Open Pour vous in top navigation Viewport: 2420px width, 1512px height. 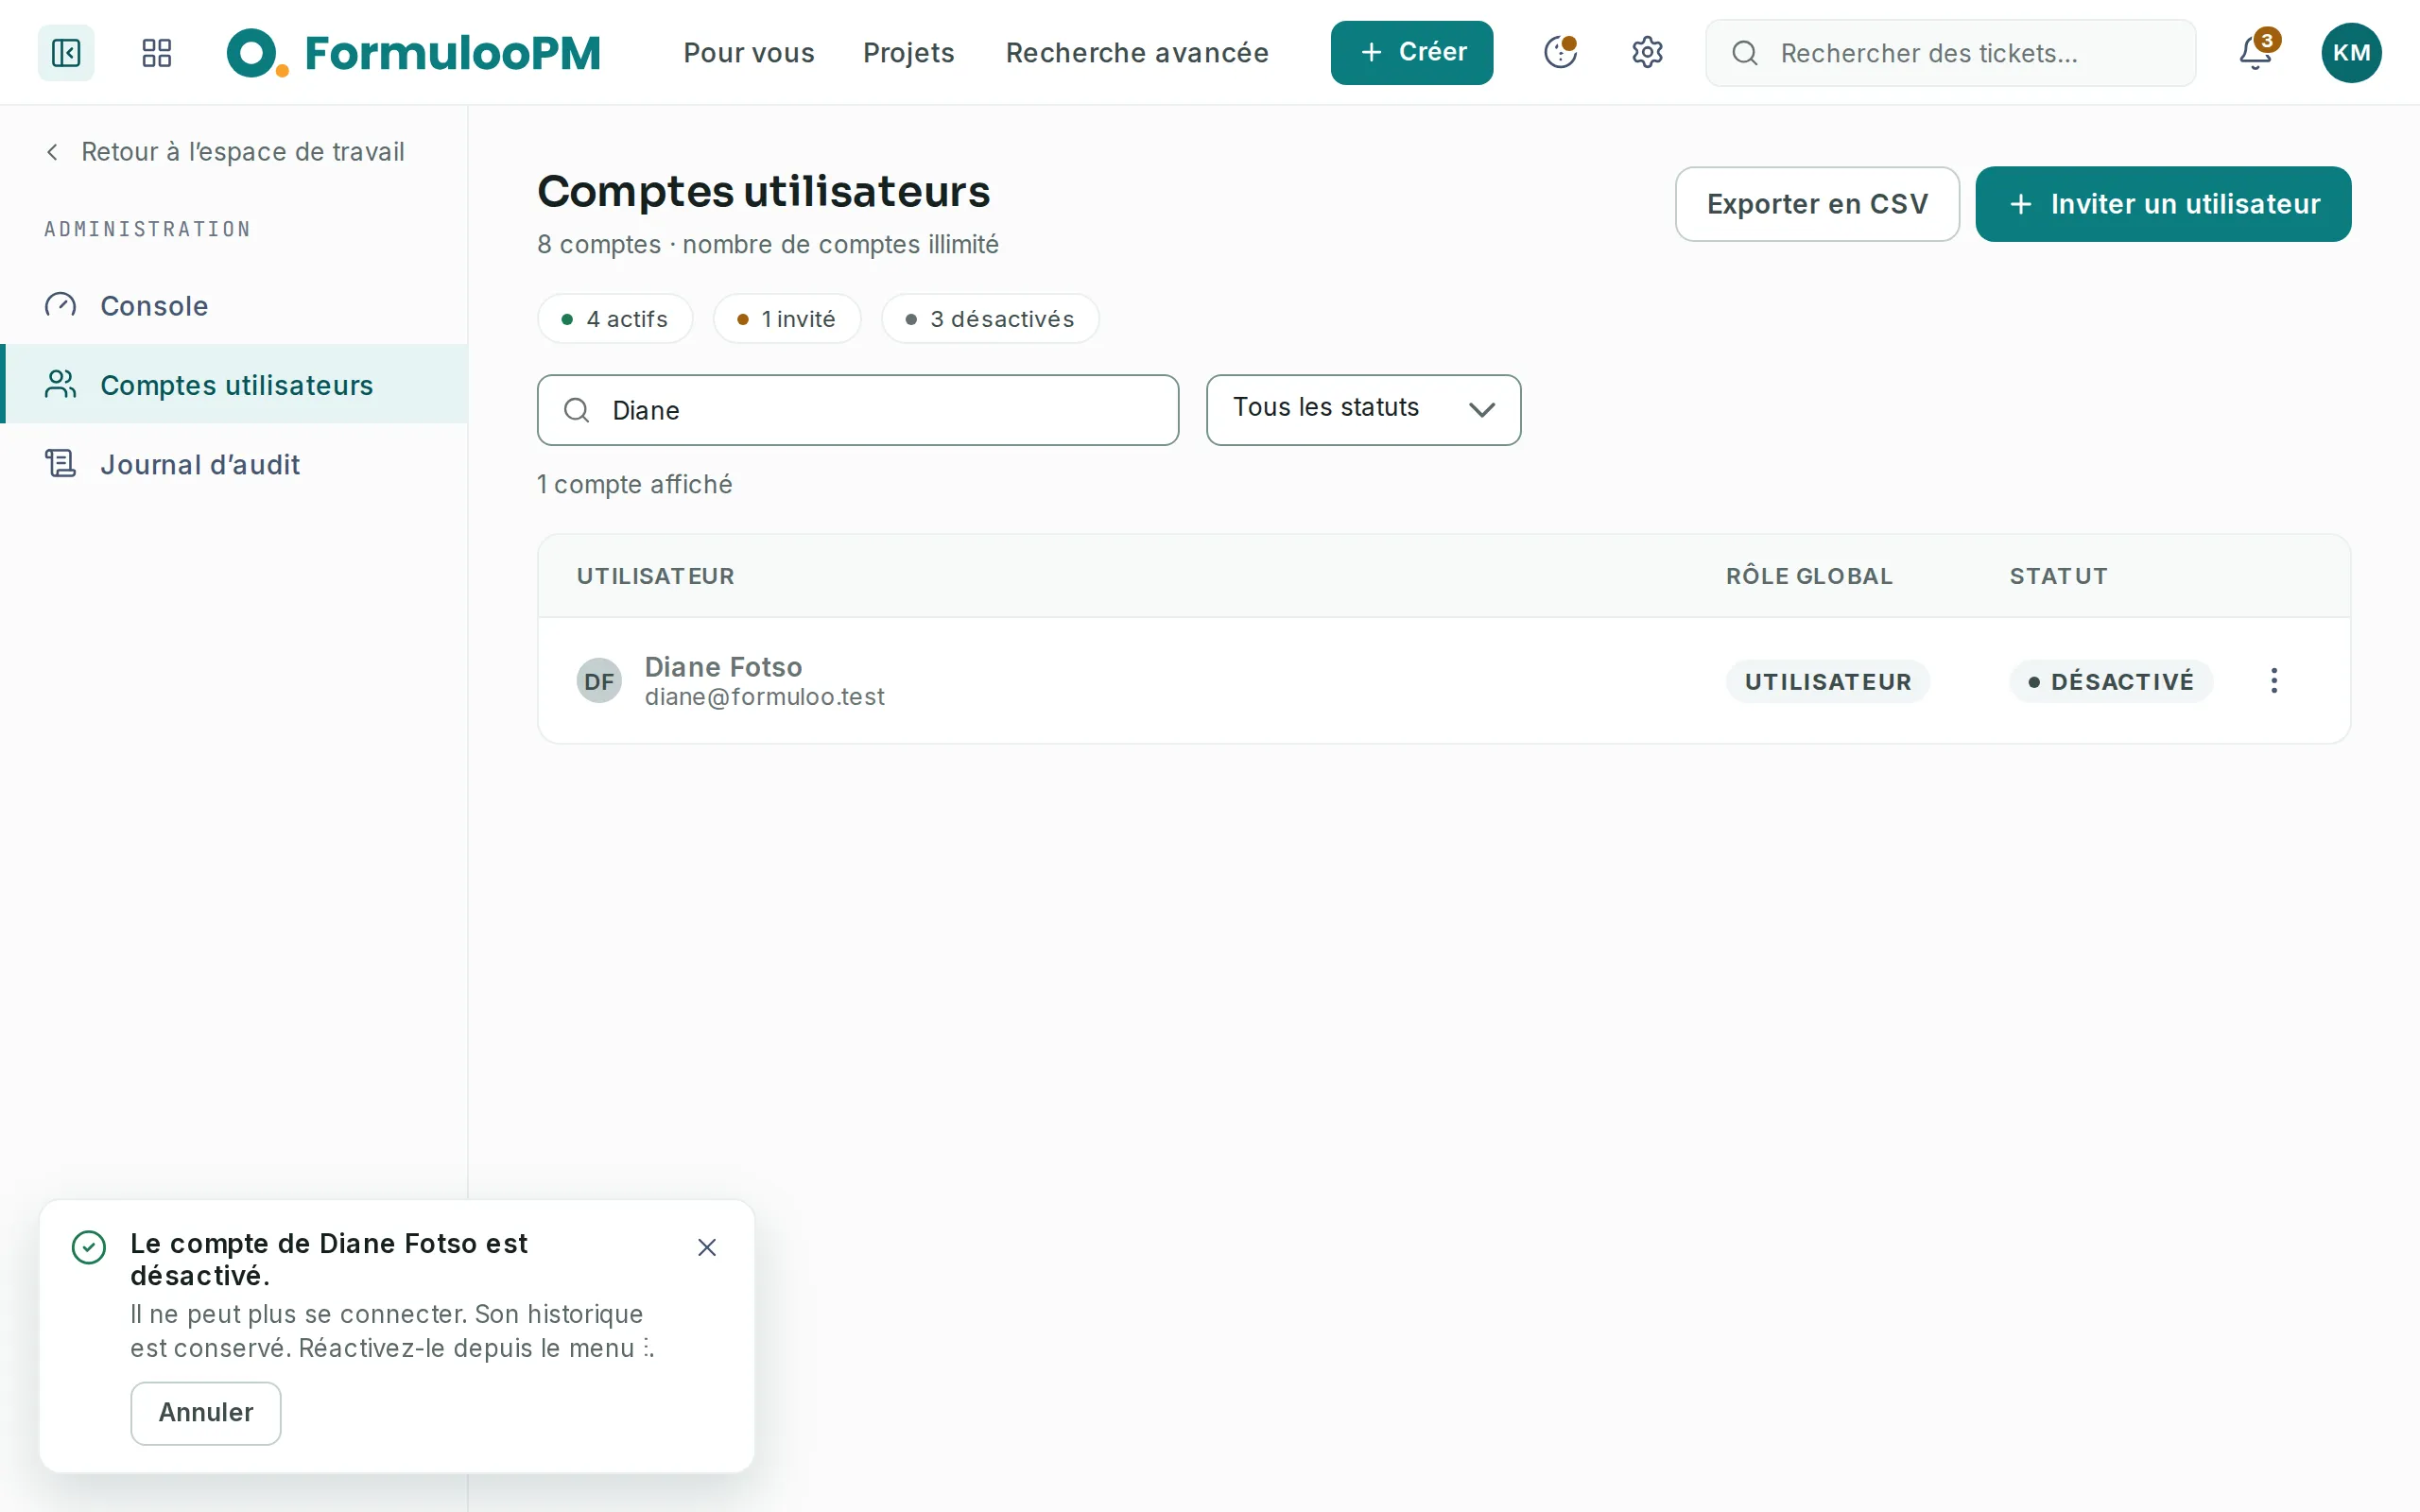click(749, 52)
